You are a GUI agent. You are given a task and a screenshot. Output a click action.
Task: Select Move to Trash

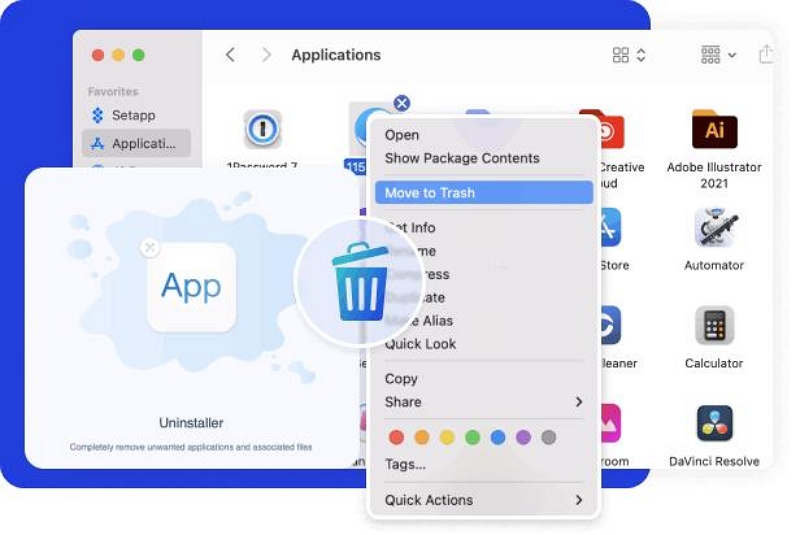pos(484,193)
